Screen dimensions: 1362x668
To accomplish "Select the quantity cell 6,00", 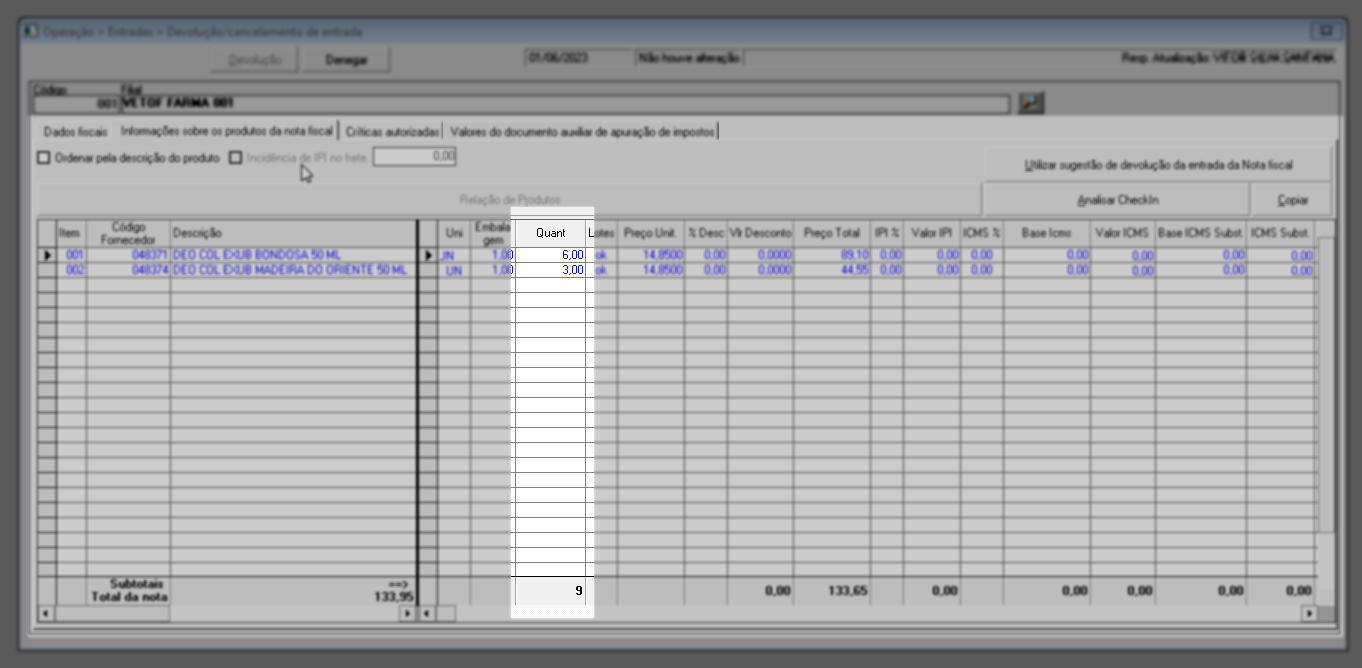I will coord(551,256).
